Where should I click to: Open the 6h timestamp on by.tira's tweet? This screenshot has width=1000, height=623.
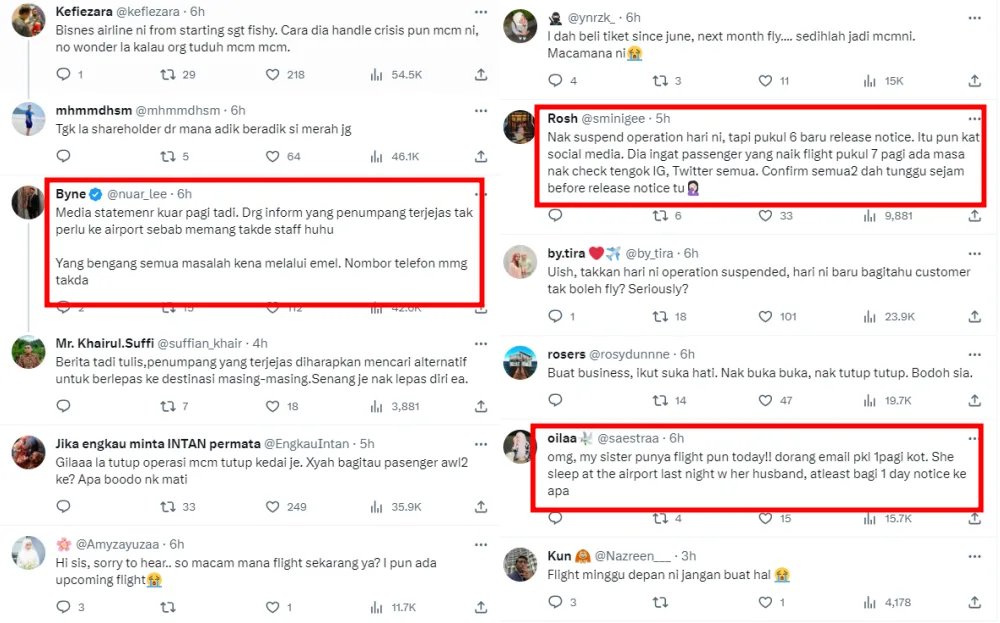point(690,253)
